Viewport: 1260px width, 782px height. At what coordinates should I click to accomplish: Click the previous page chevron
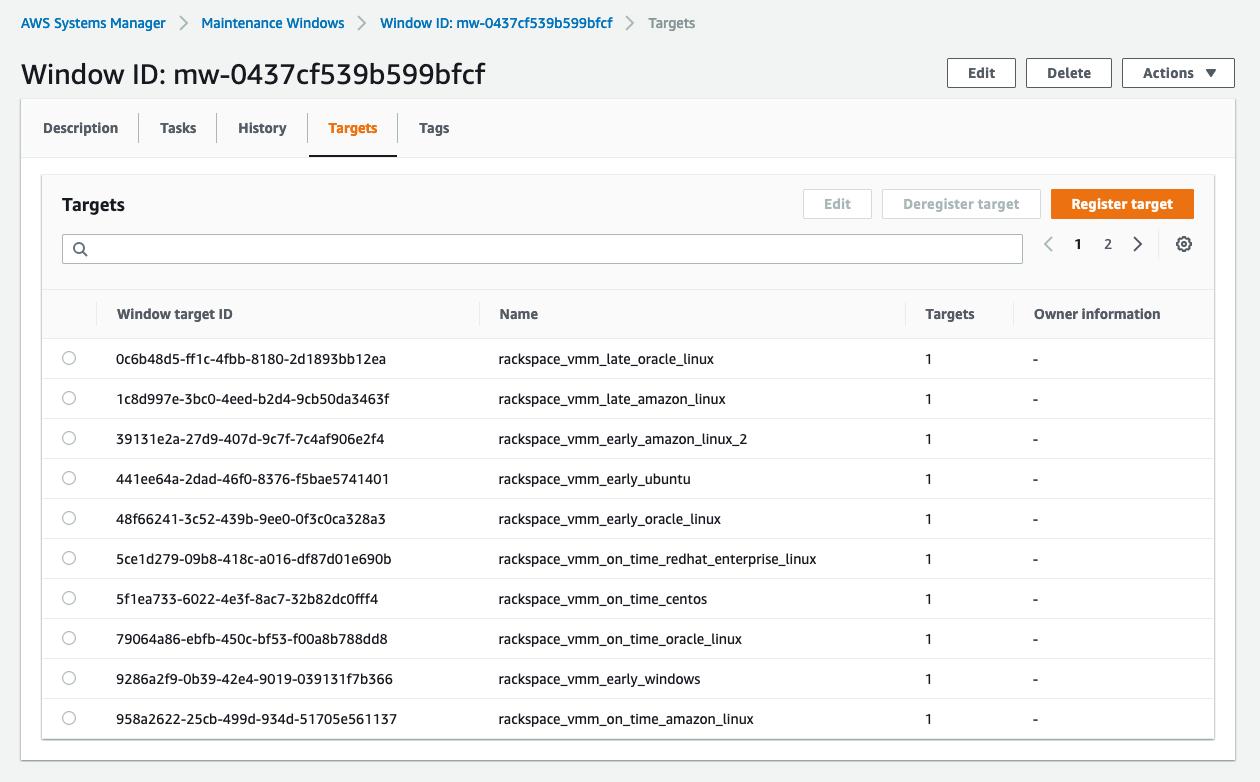click(1047, 244)
